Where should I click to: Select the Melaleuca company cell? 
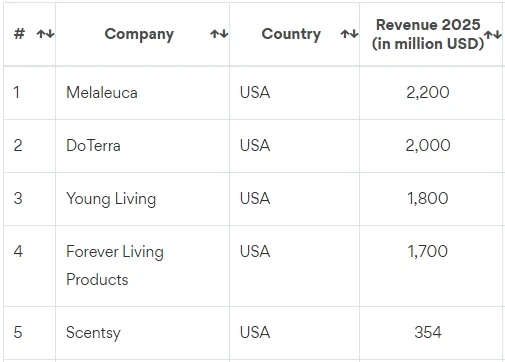[x=143, y=93]
